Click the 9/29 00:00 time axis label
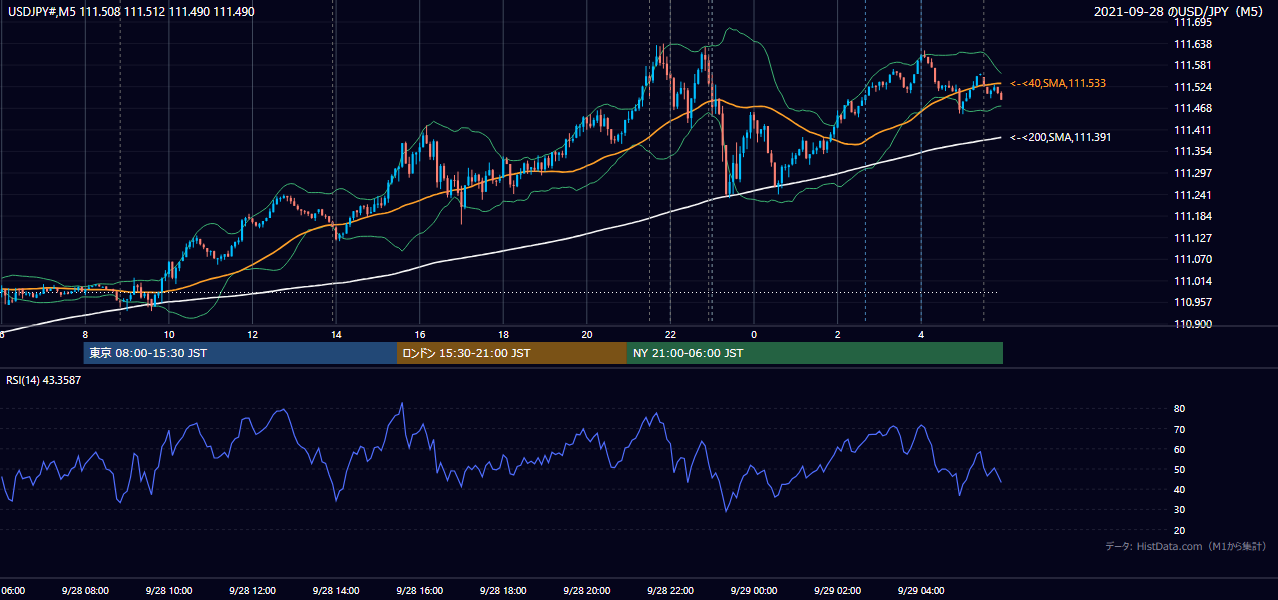The image size is (1278, 600). pyautogui.click(x=753, y=590)
